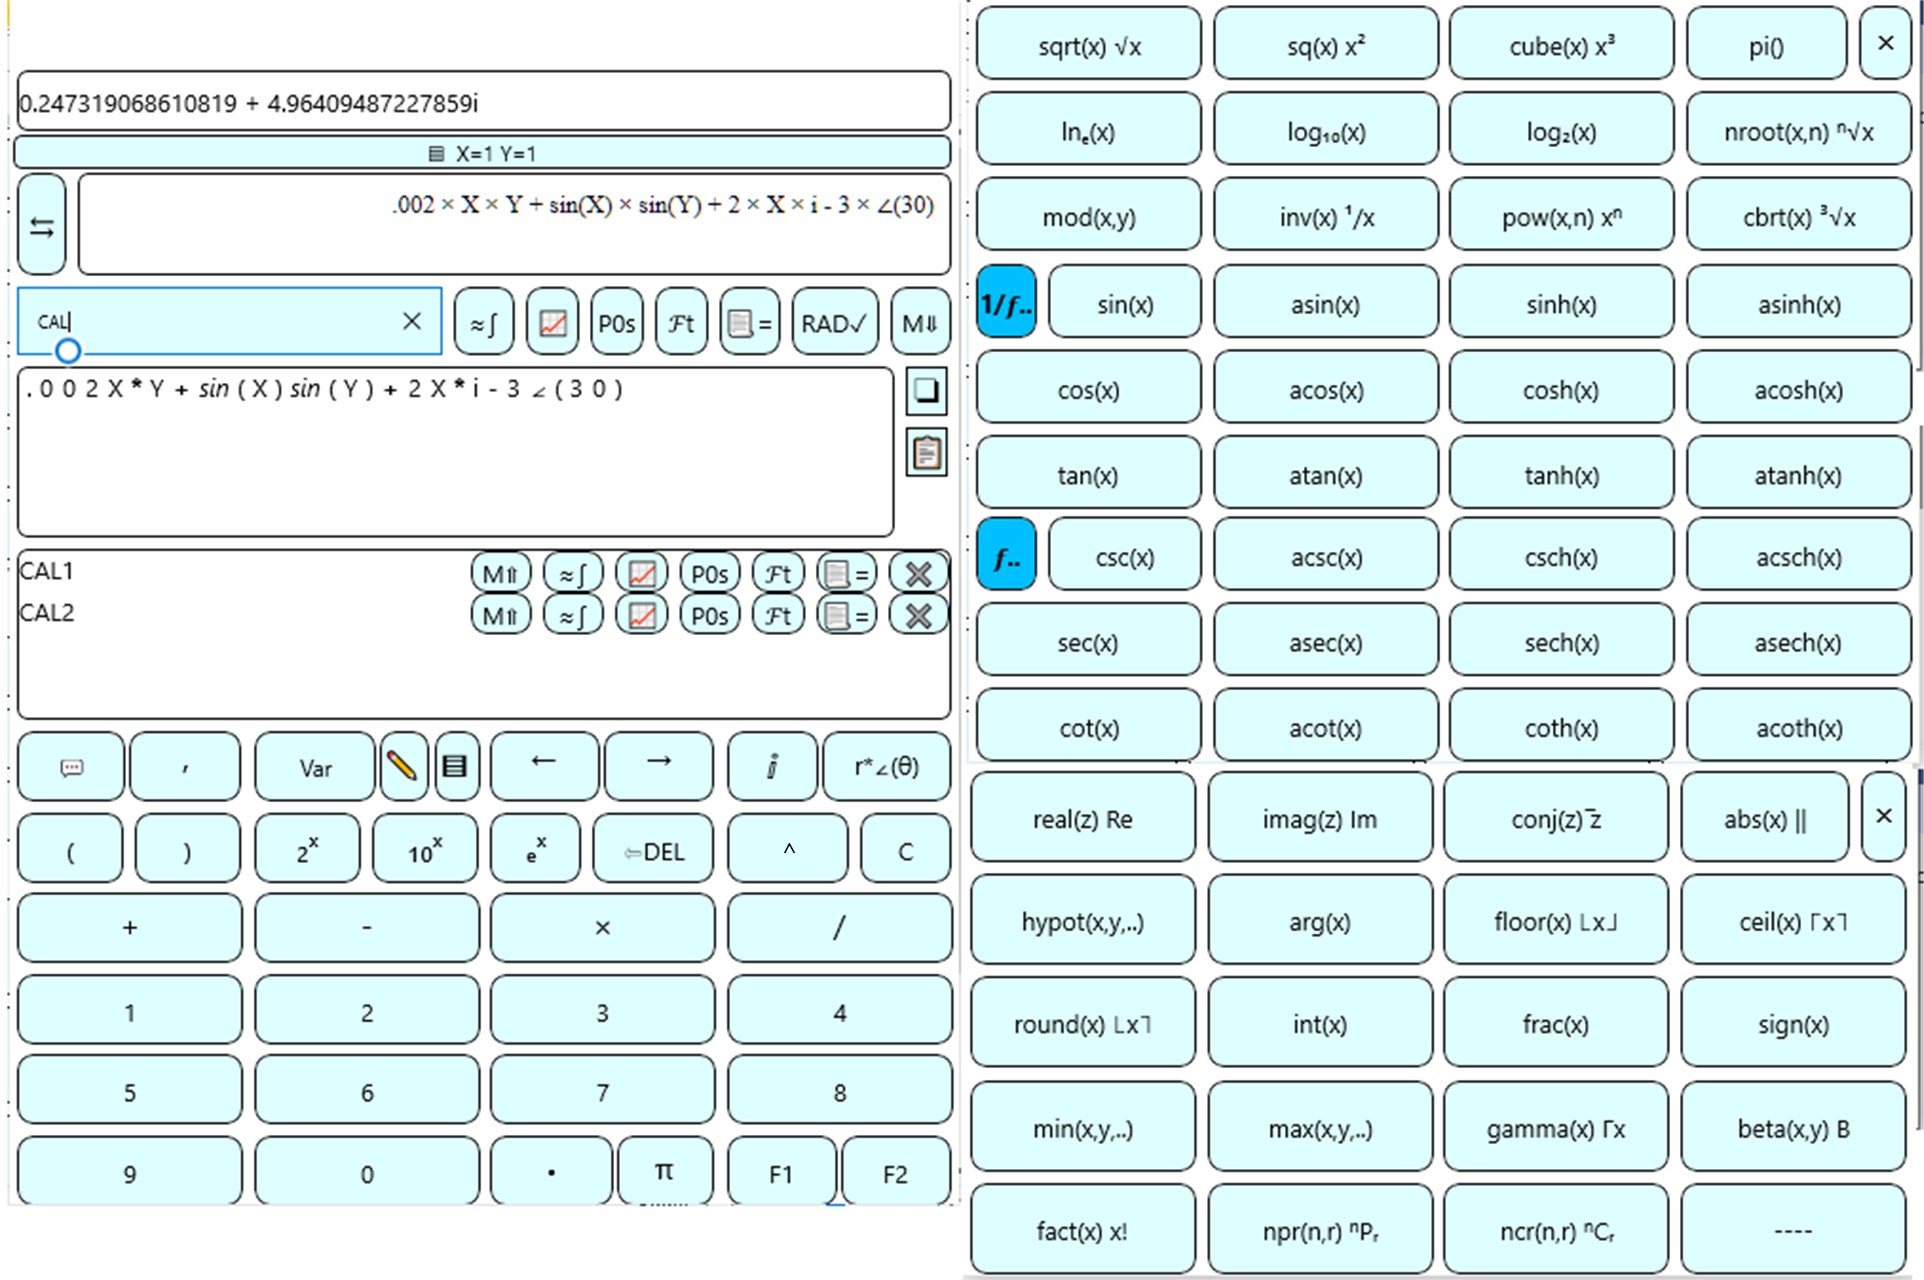Click the copy icon beside the expression editor
1924x1280 pixels.
926,391
